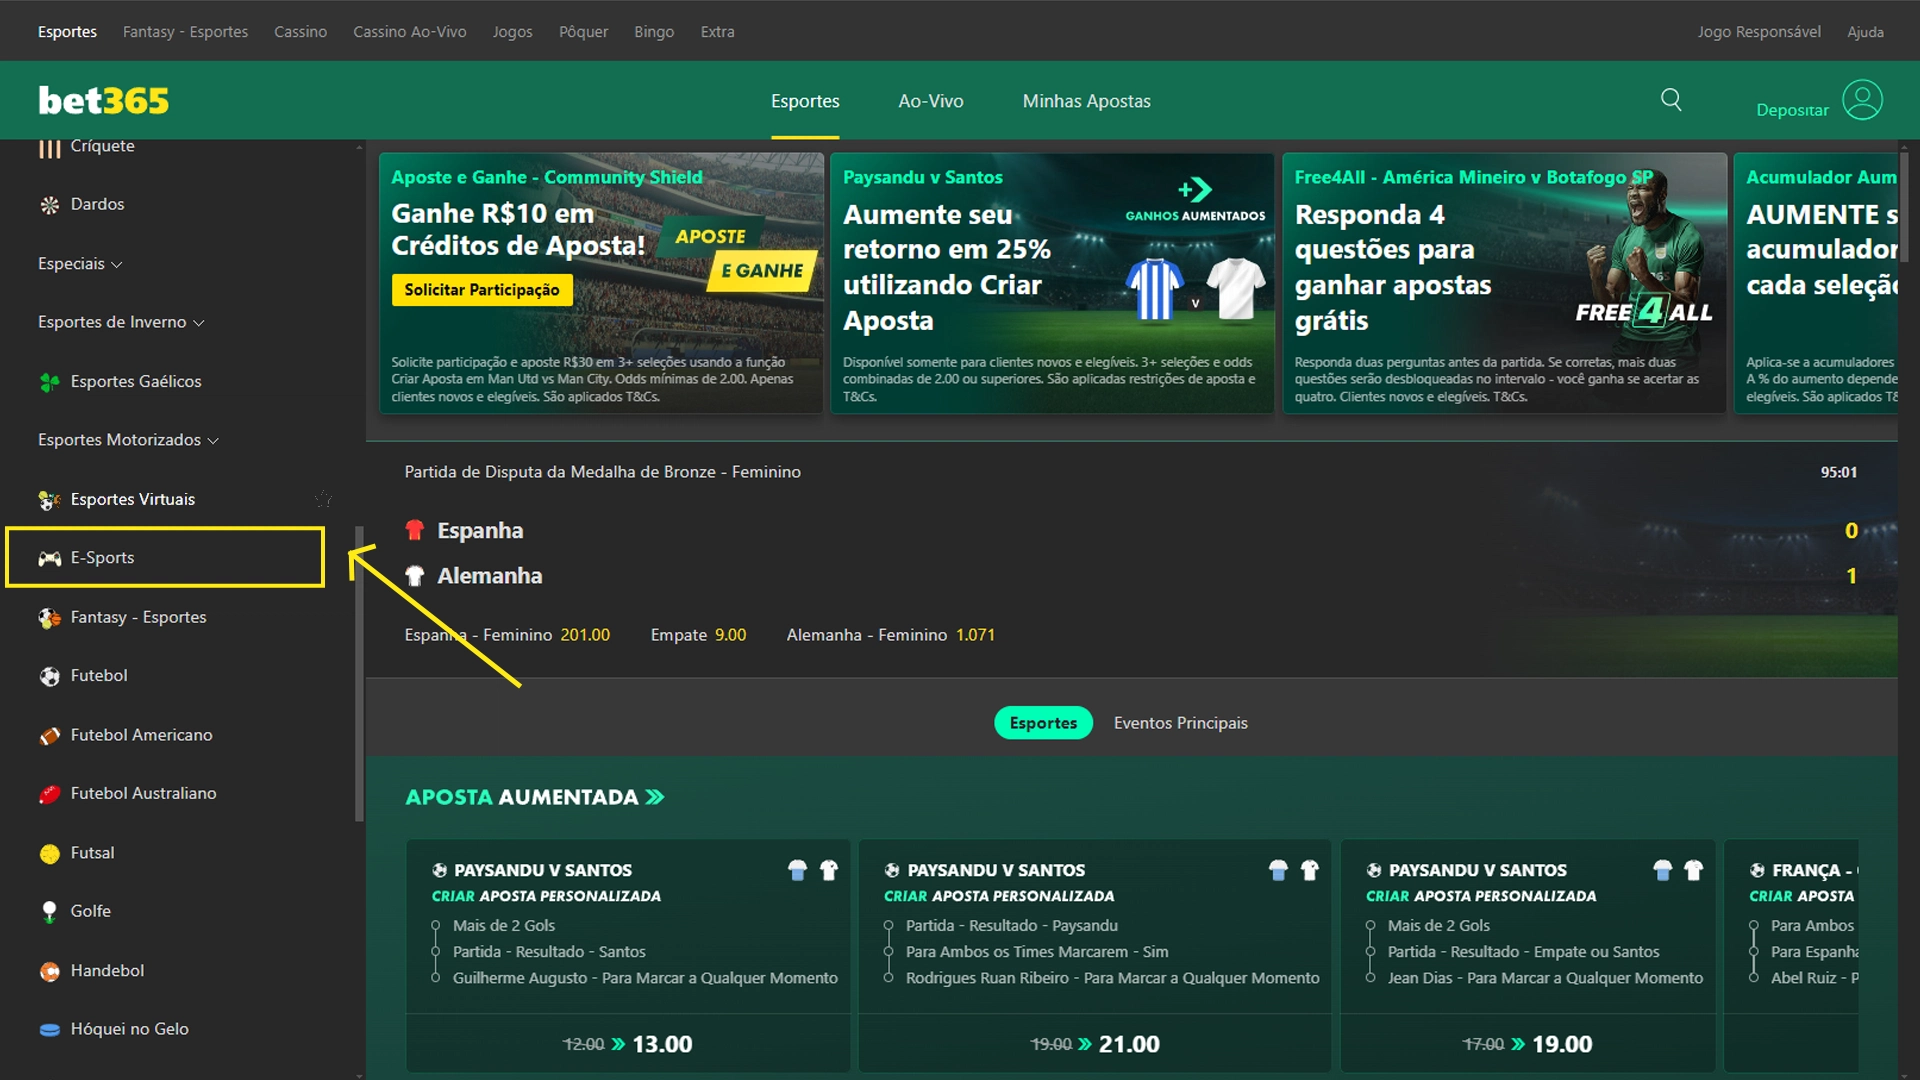This screenshot has height=1080, width=1920.
Task: Click the Futebol Australiano ball icon
Action: coord(49,794)
